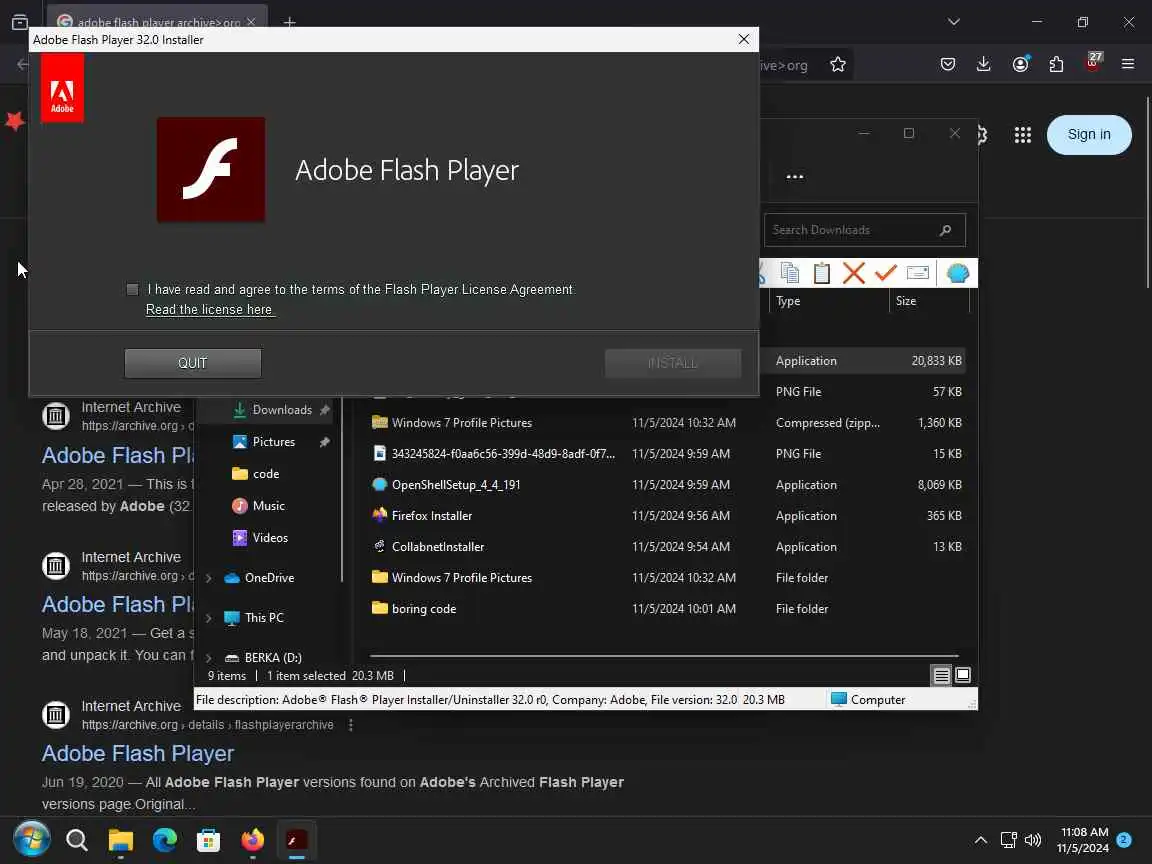Screen dimensions: 1152x864
Task: Click the 20,833 KB size cell
Action: [936, 361]
